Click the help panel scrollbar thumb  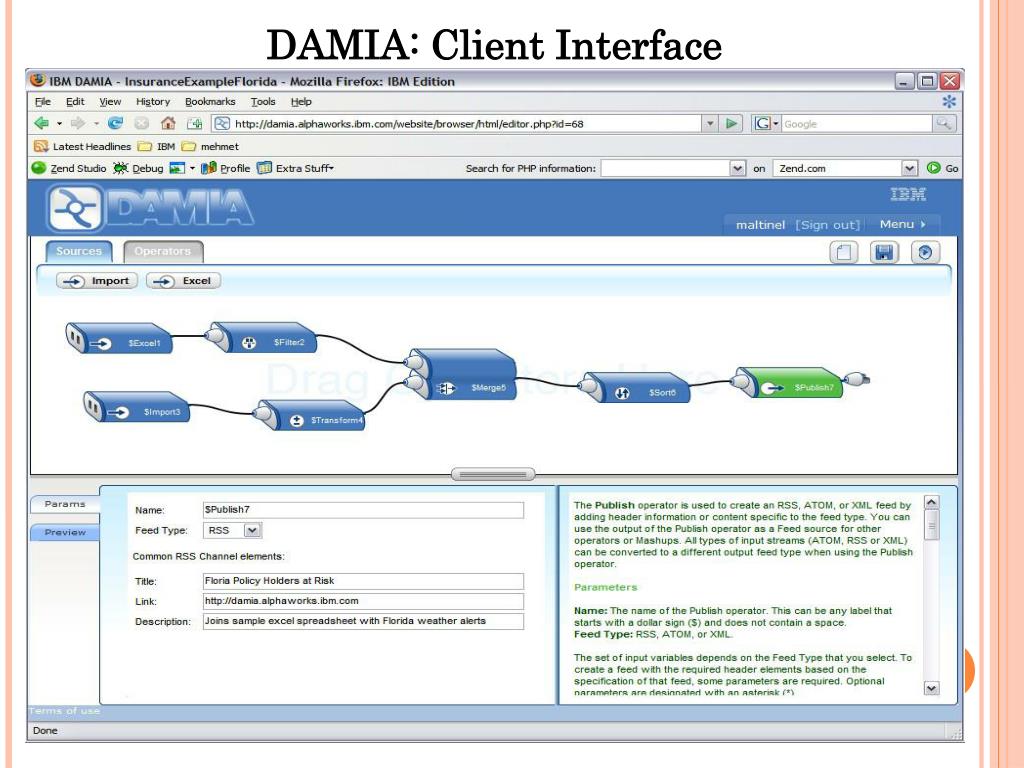tap(932, 525)
